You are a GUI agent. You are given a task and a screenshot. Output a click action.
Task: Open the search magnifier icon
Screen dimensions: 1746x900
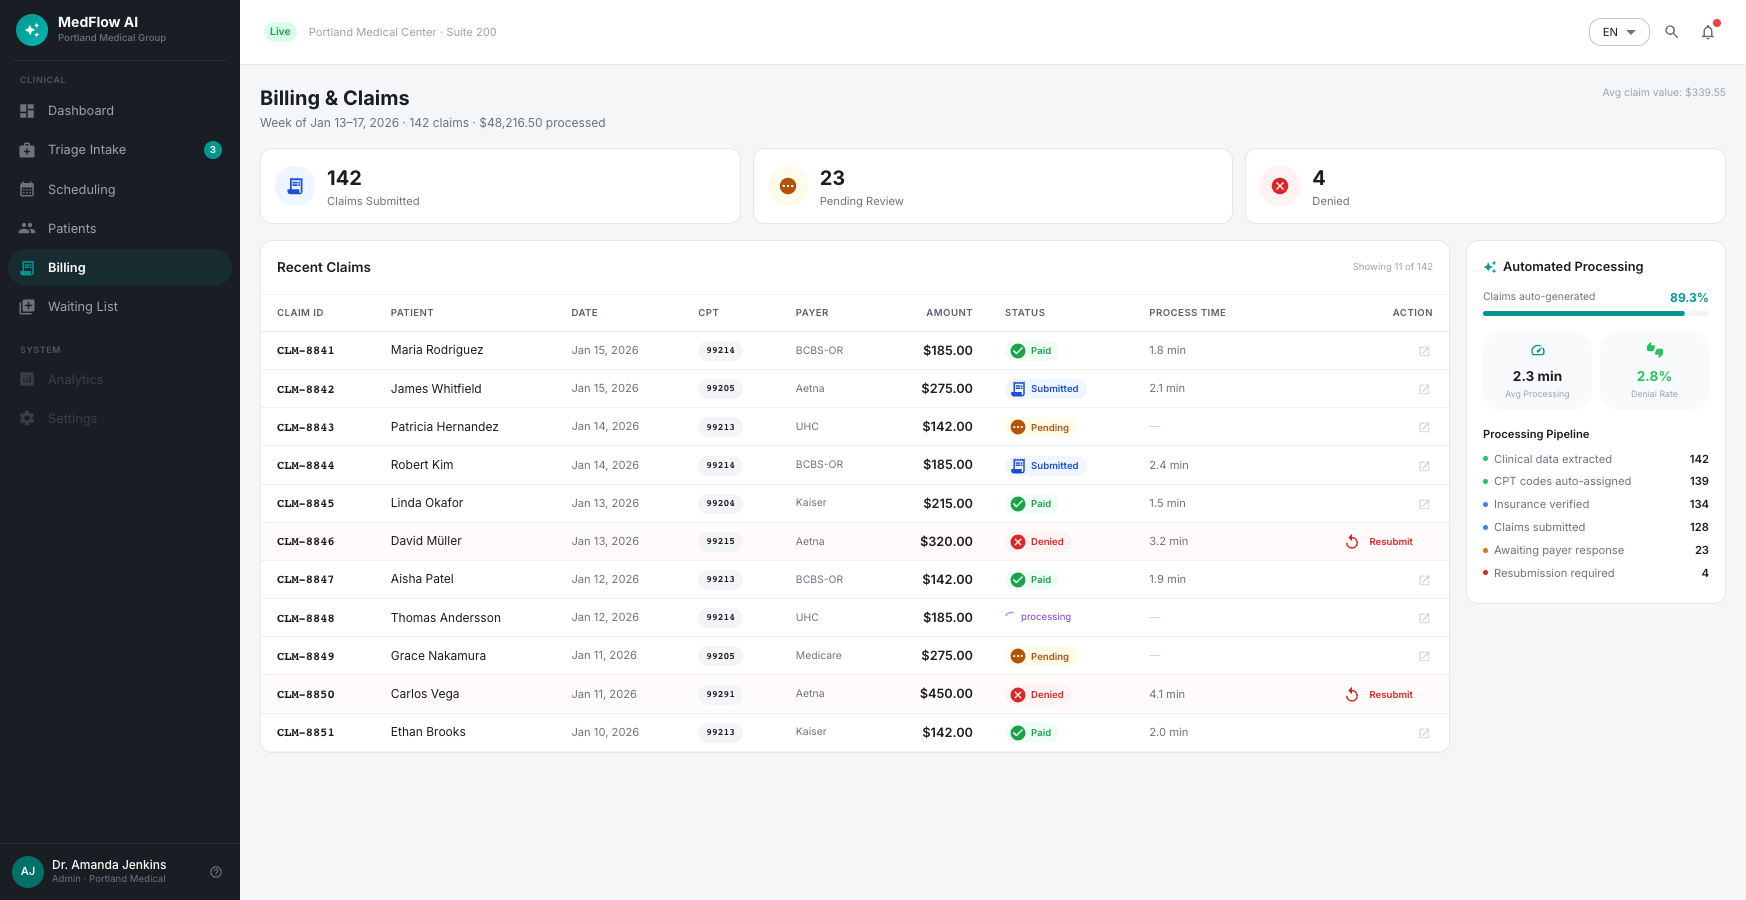pyautogui.click(x=1671, y=32)
